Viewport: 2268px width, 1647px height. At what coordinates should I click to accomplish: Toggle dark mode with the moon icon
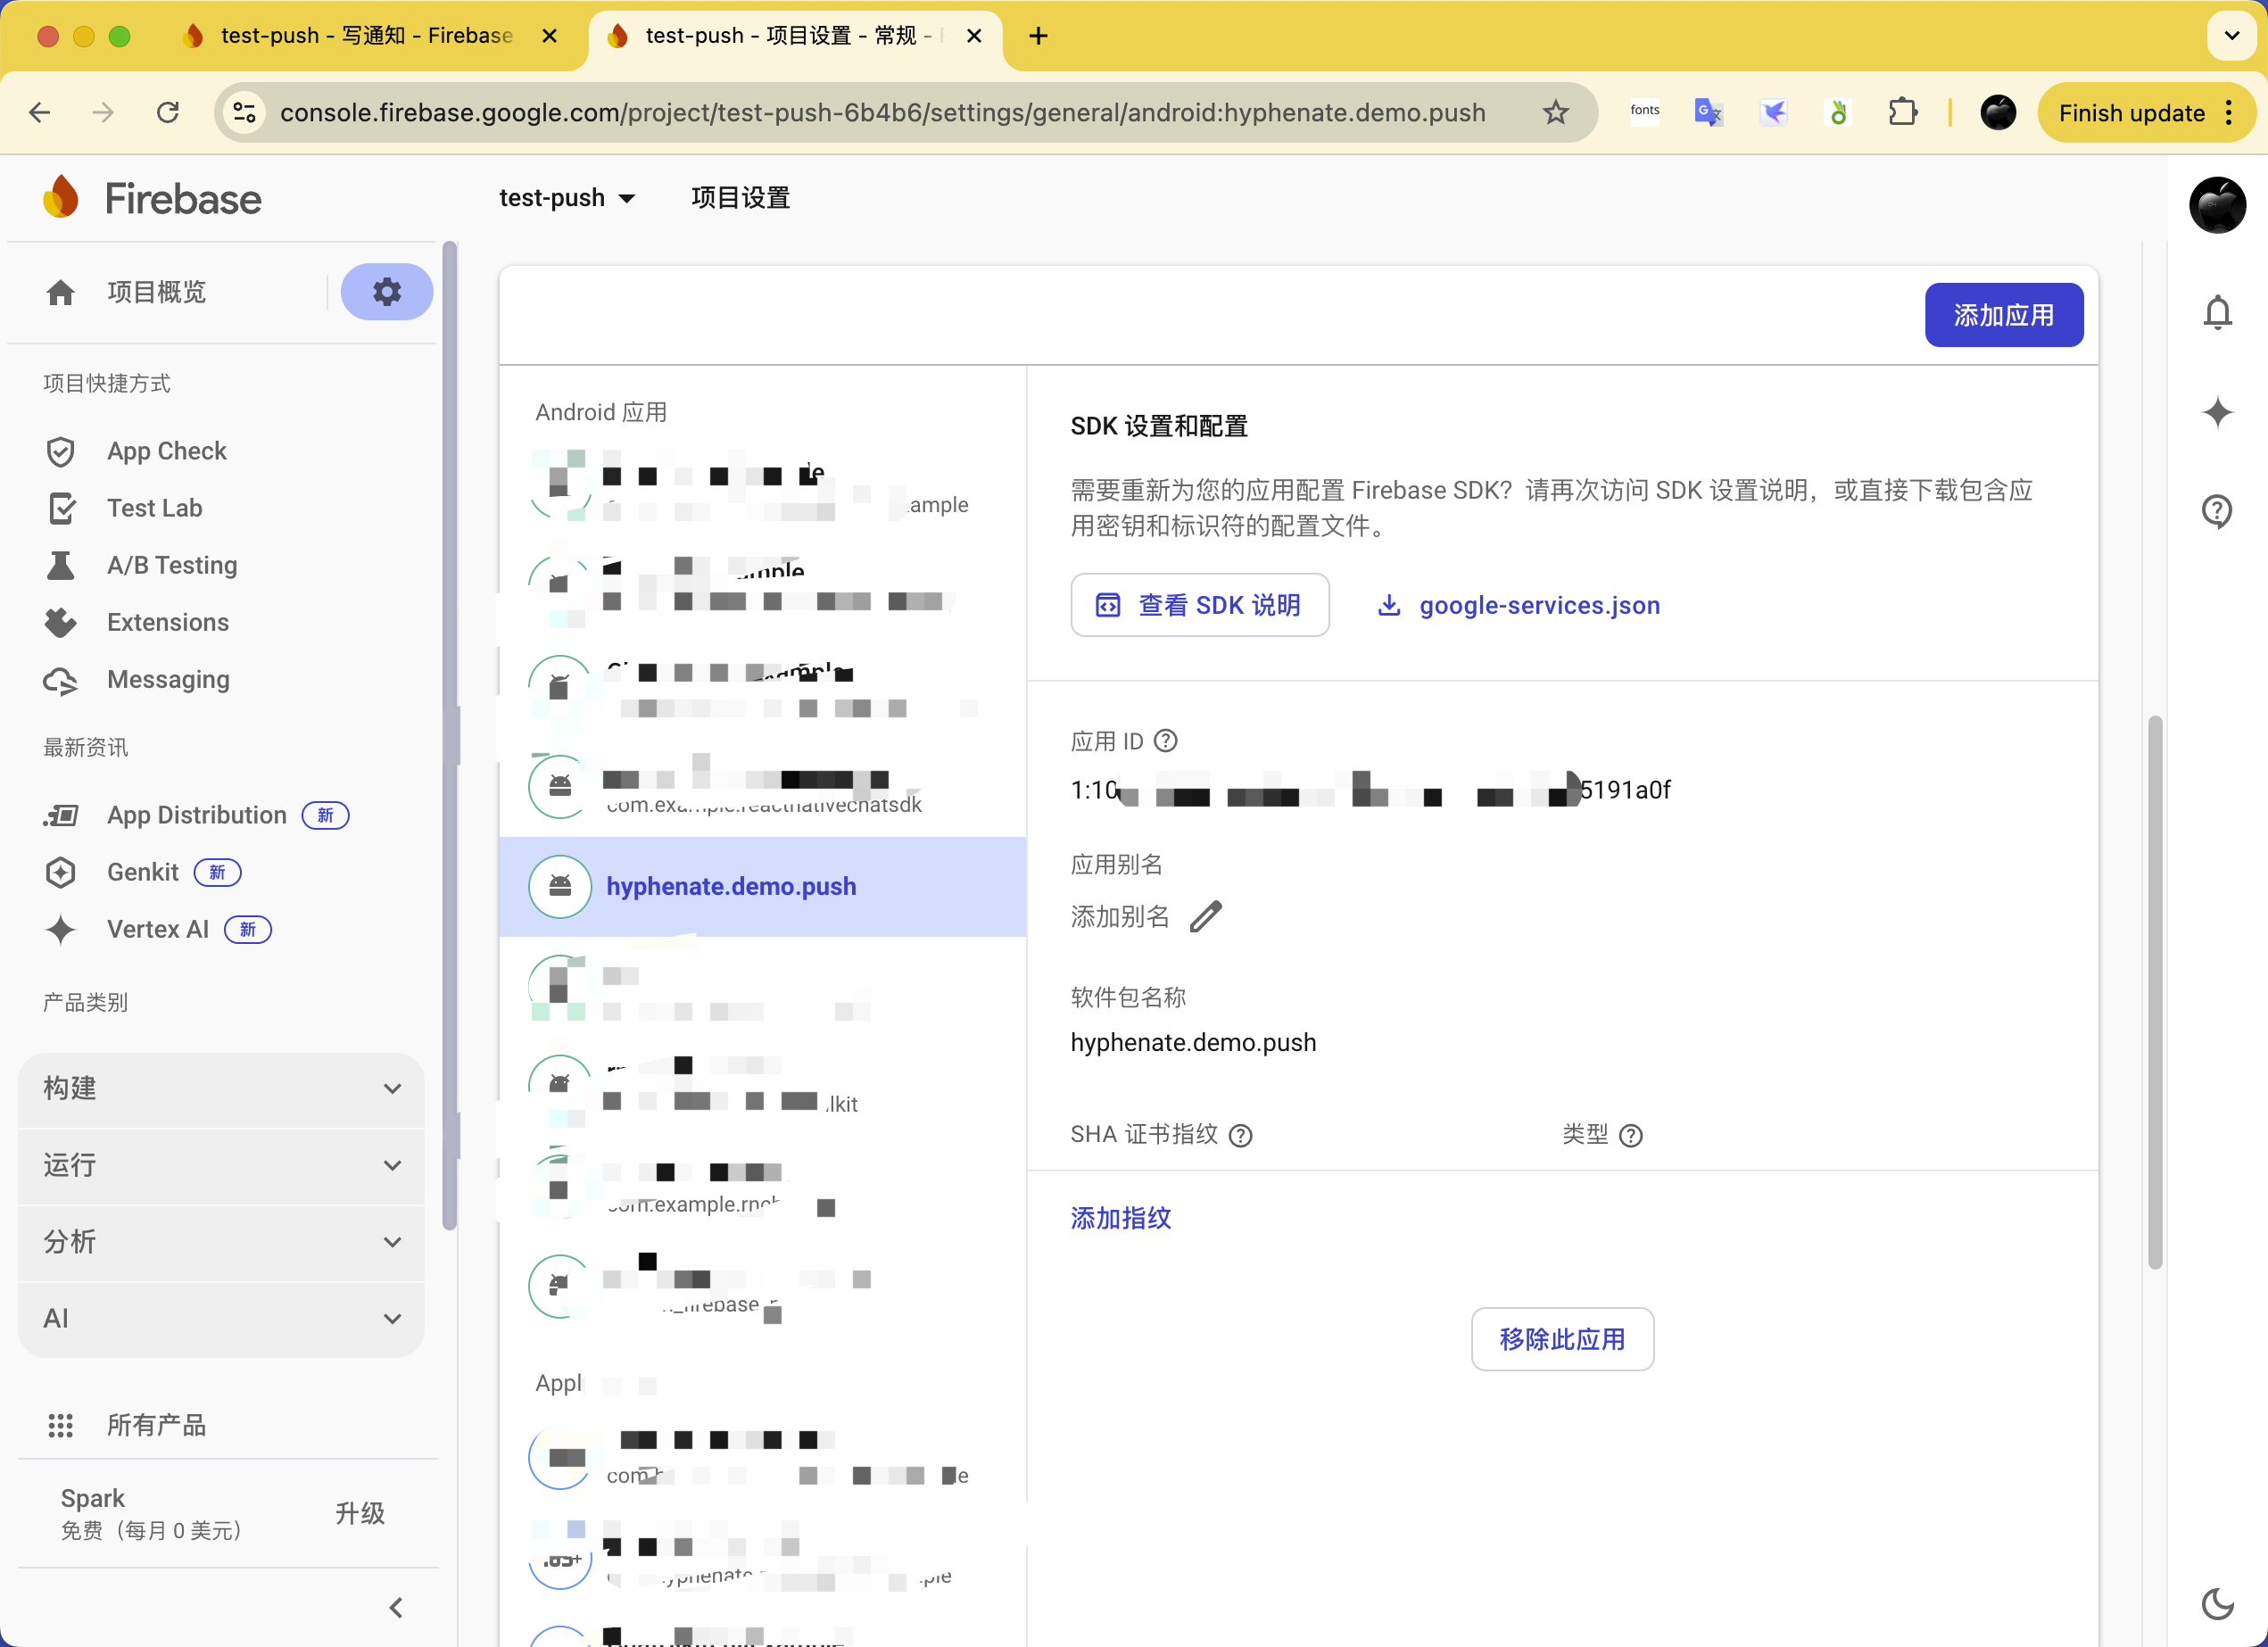[2217, 1604]
